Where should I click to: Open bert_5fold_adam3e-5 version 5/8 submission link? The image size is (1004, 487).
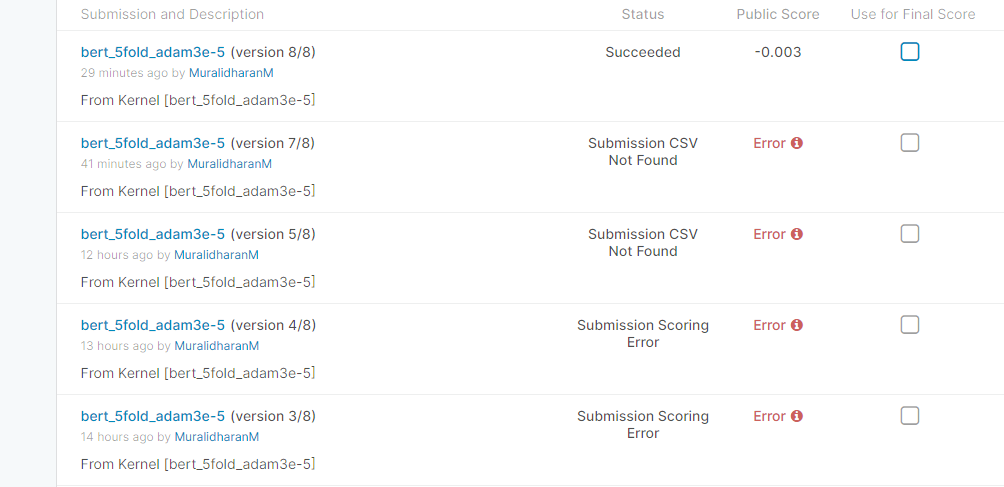tap(153, 234)
